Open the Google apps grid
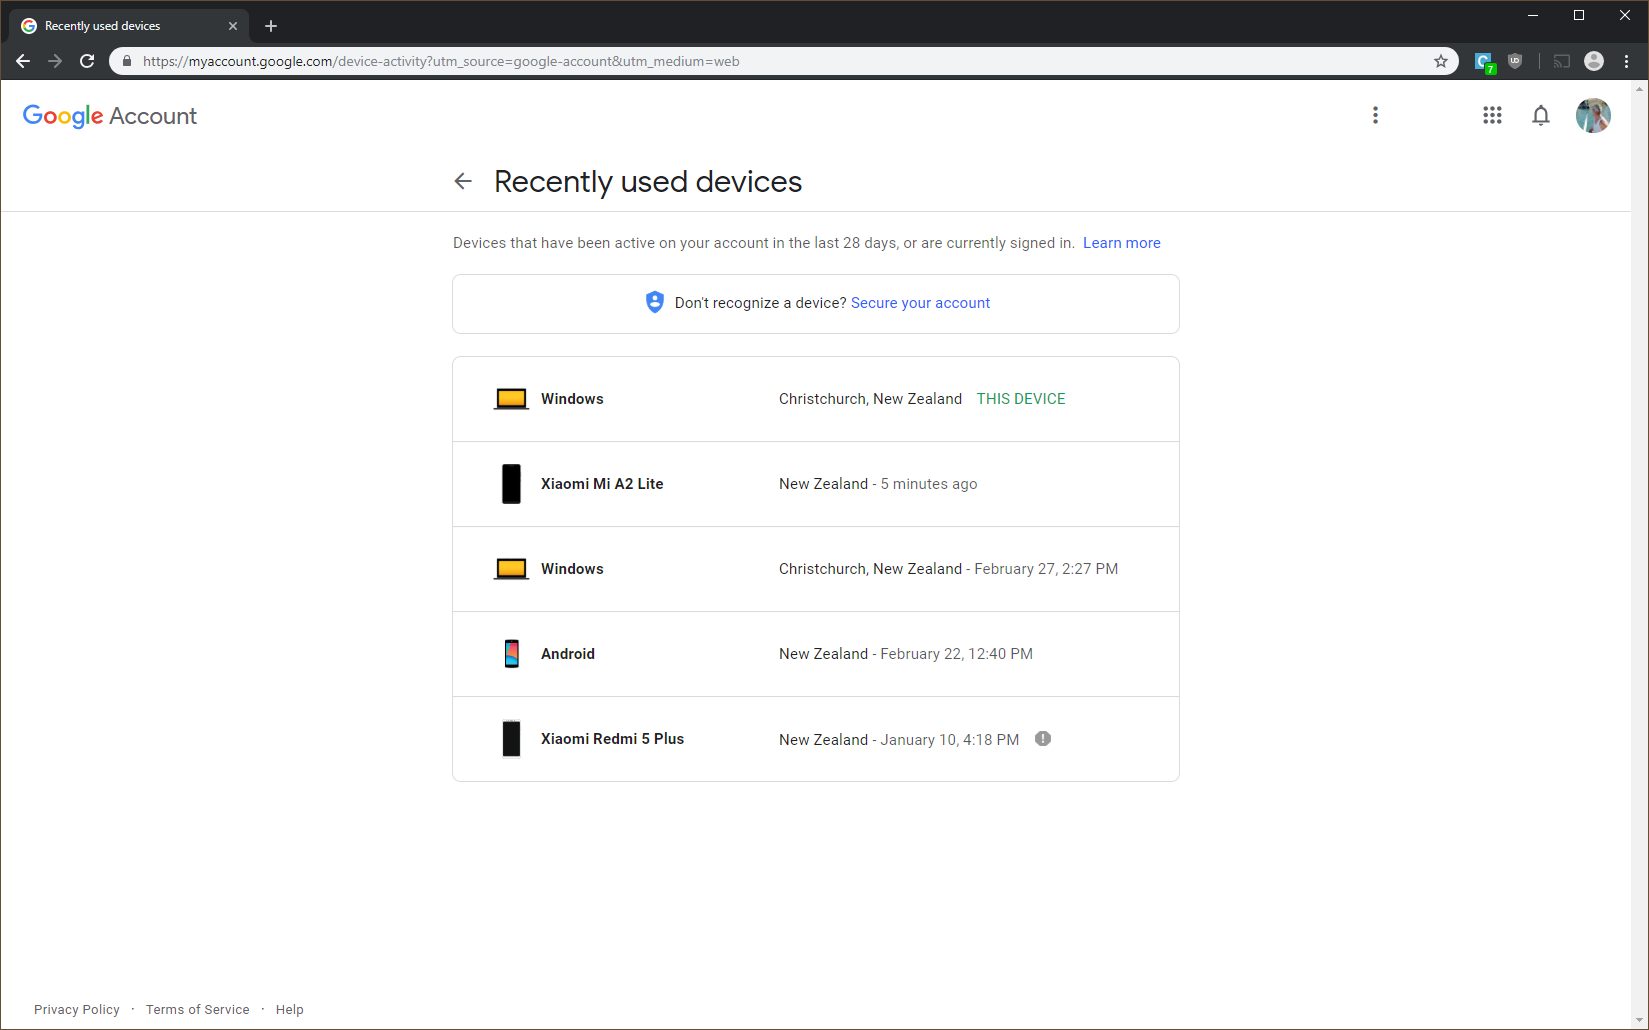 (x=1492, y=116)
